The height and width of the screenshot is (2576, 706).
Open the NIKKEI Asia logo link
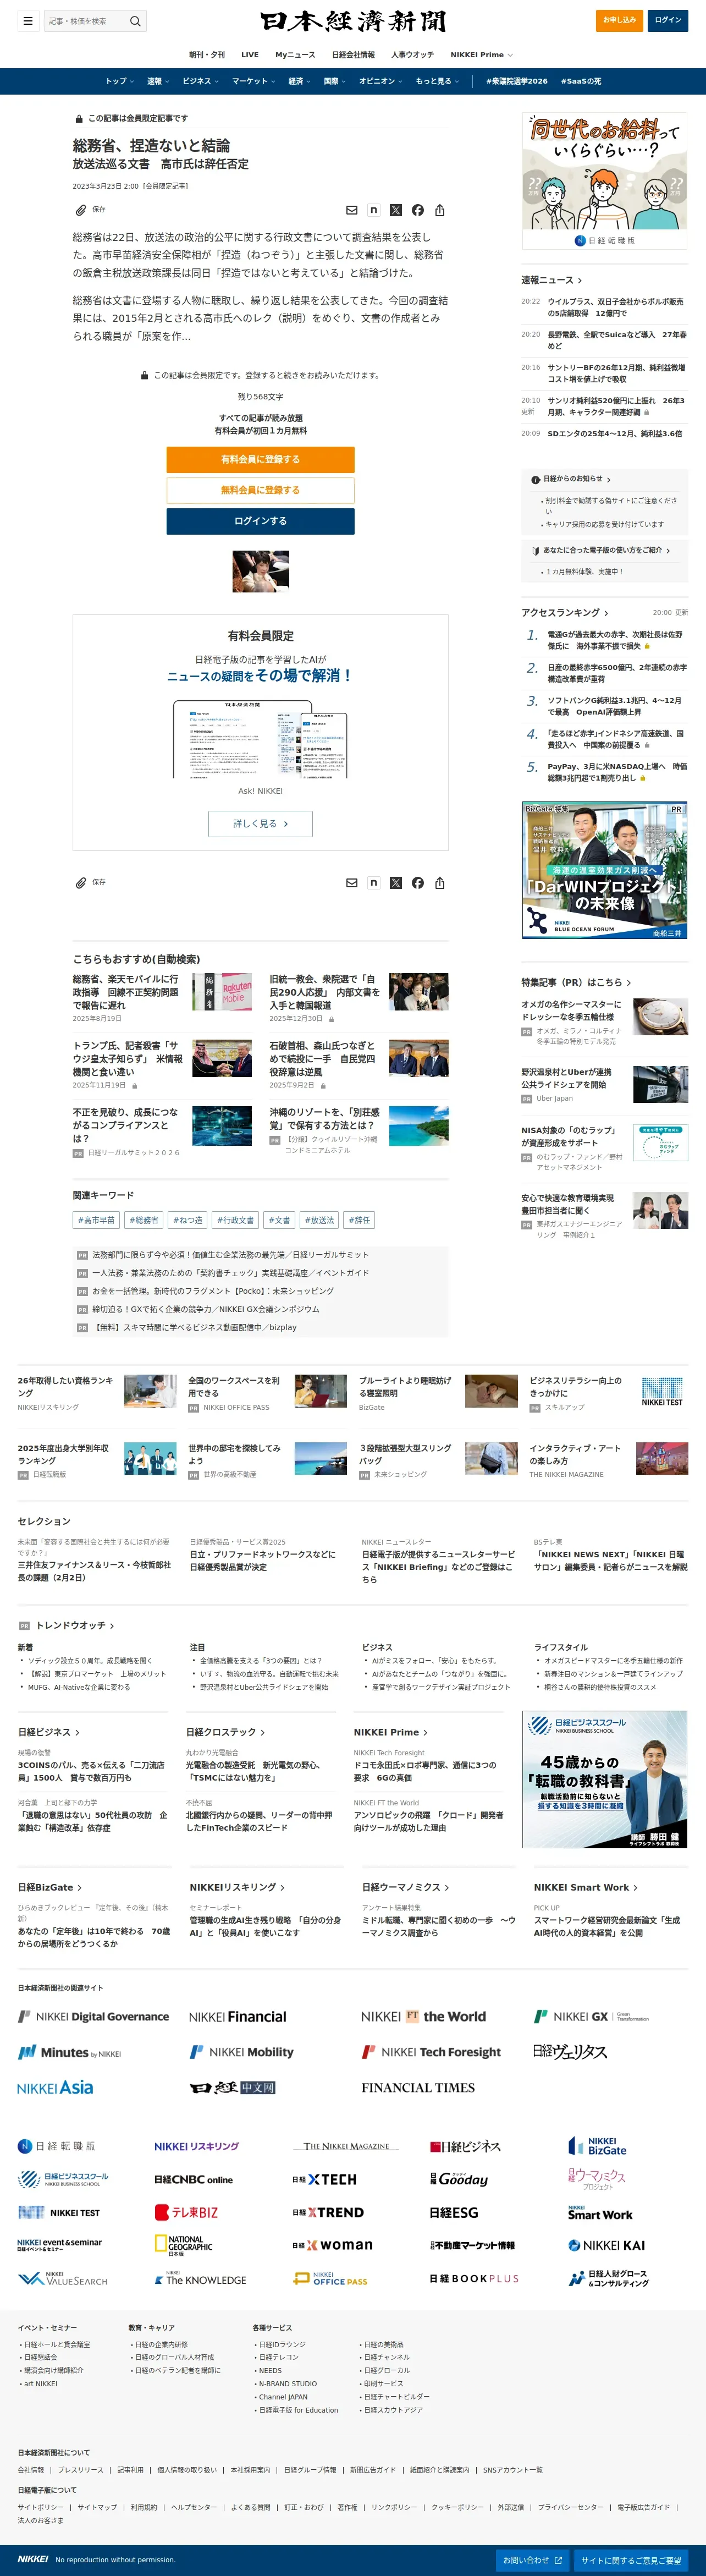(55, 2087)
